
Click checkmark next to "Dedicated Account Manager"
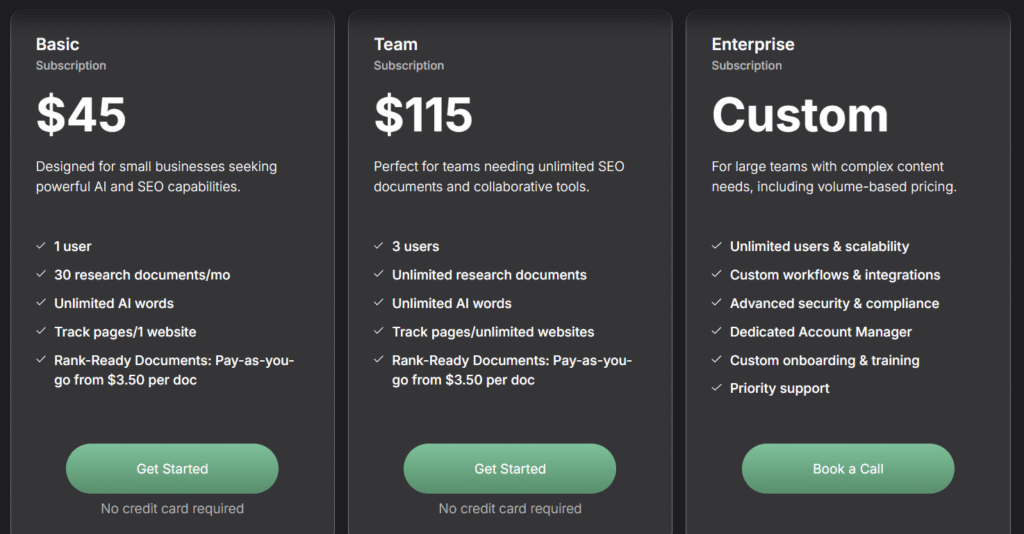click(x=717, y=331)
